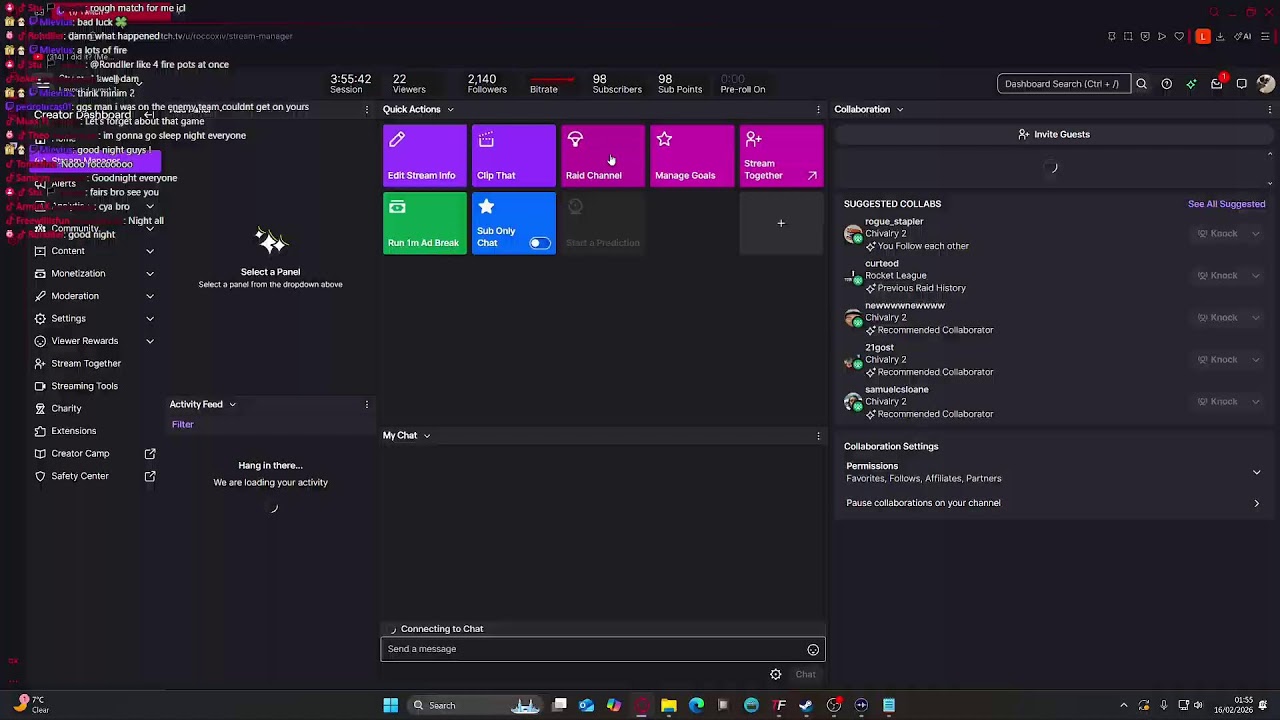The image size is (1280, 720).
Task: Open Collaboration panel three-dot menu
Action: tap(1270, 110)
